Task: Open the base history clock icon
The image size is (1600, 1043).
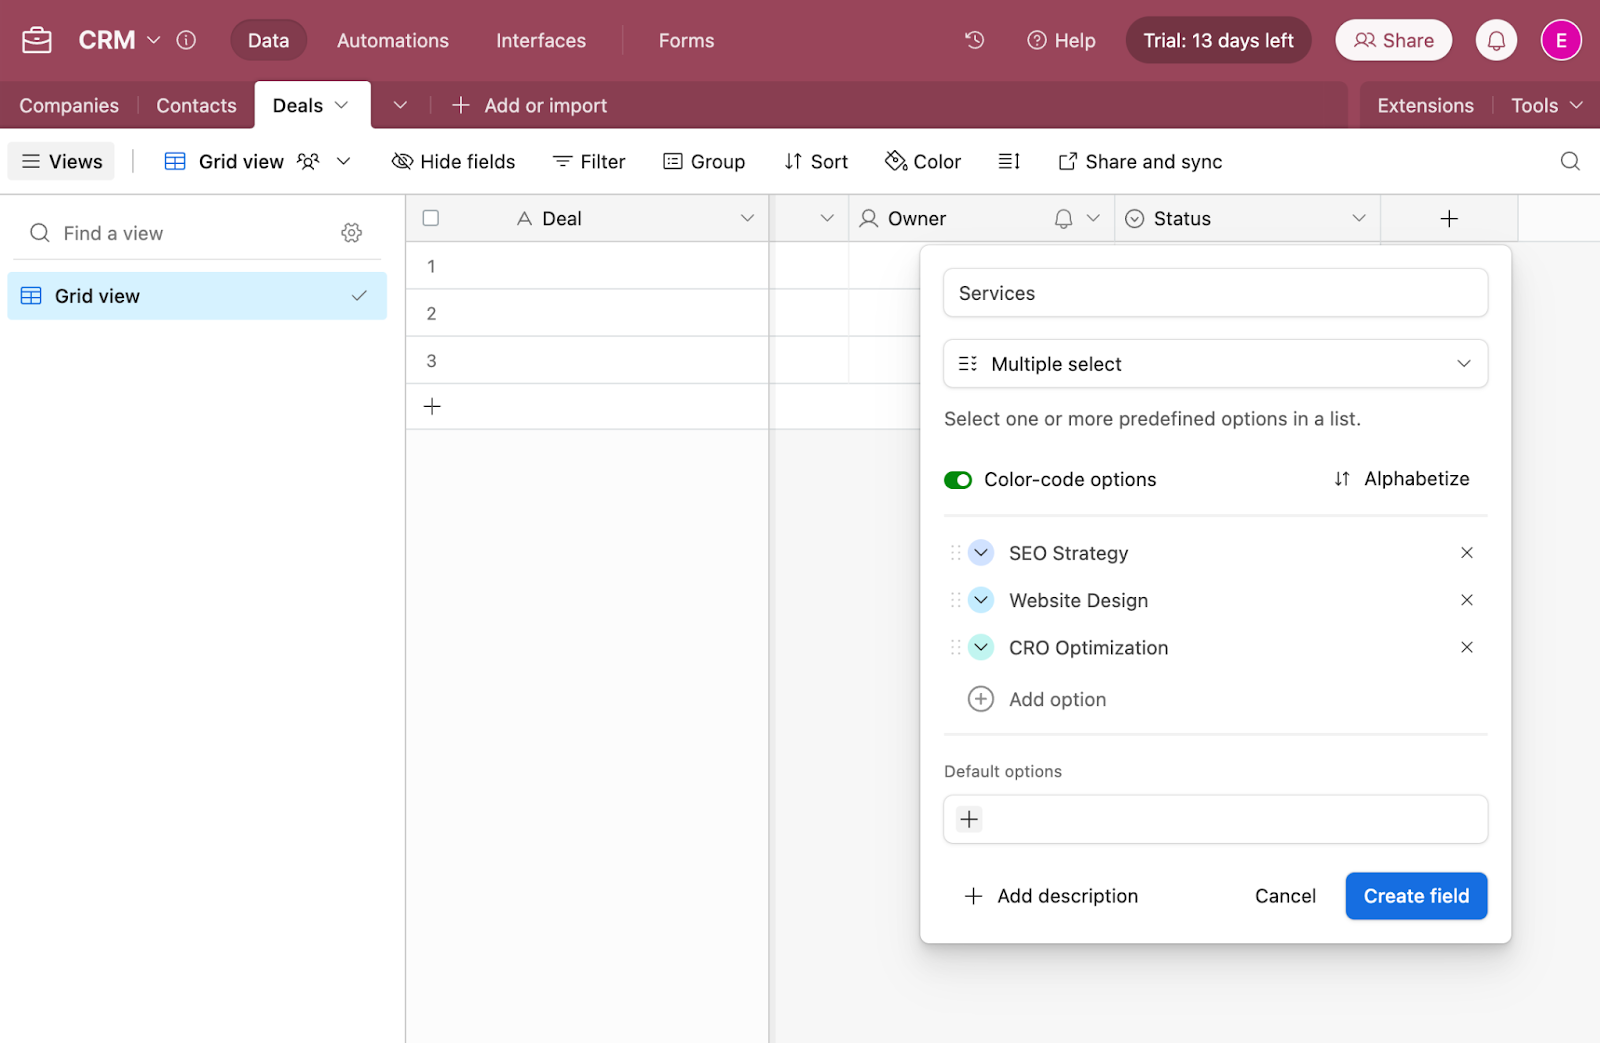Action: point(974,40)
